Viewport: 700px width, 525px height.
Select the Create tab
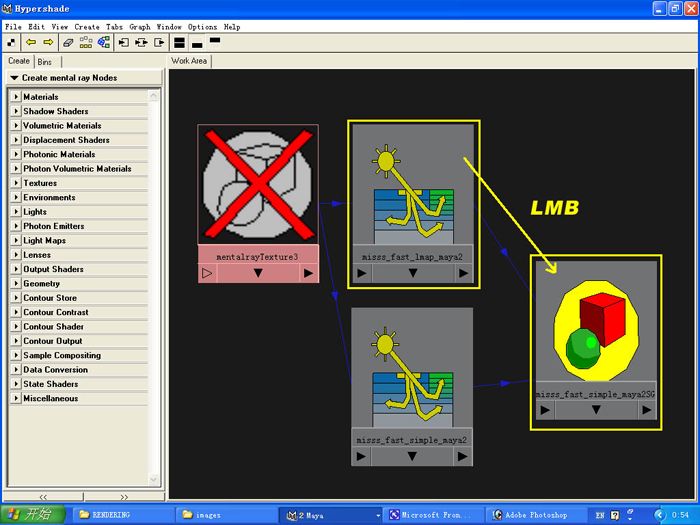[x=19, y=61]
